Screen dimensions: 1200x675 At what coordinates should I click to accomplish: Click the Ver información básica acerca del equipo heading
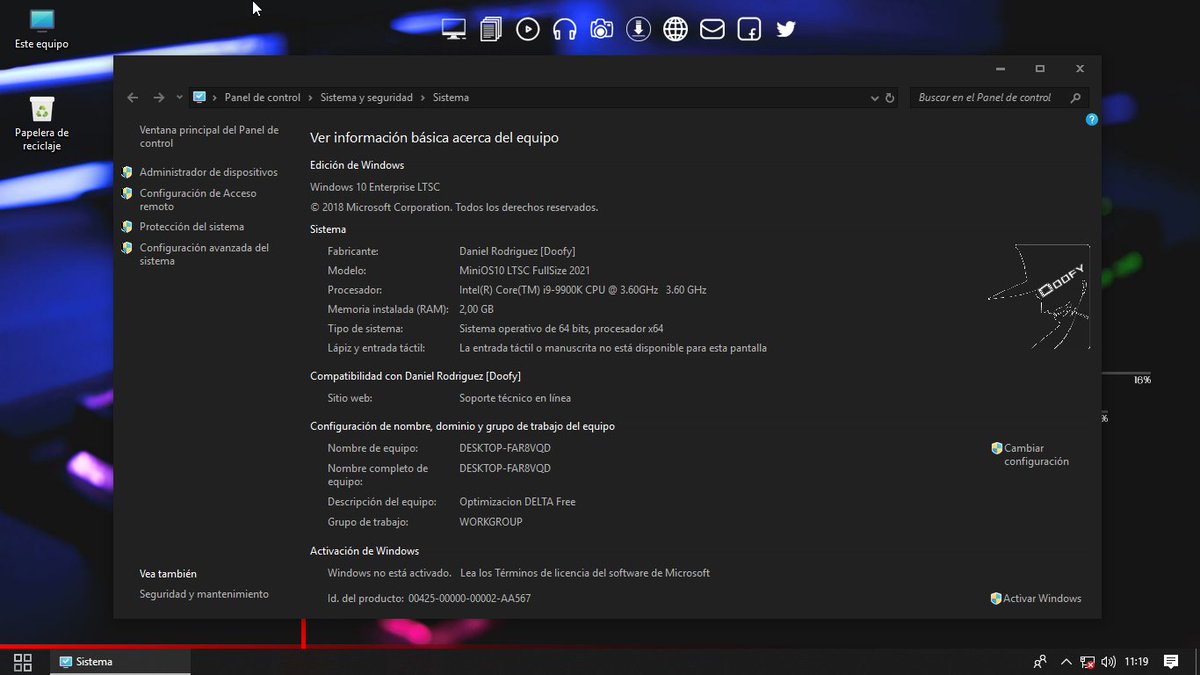tap(434, 138)
